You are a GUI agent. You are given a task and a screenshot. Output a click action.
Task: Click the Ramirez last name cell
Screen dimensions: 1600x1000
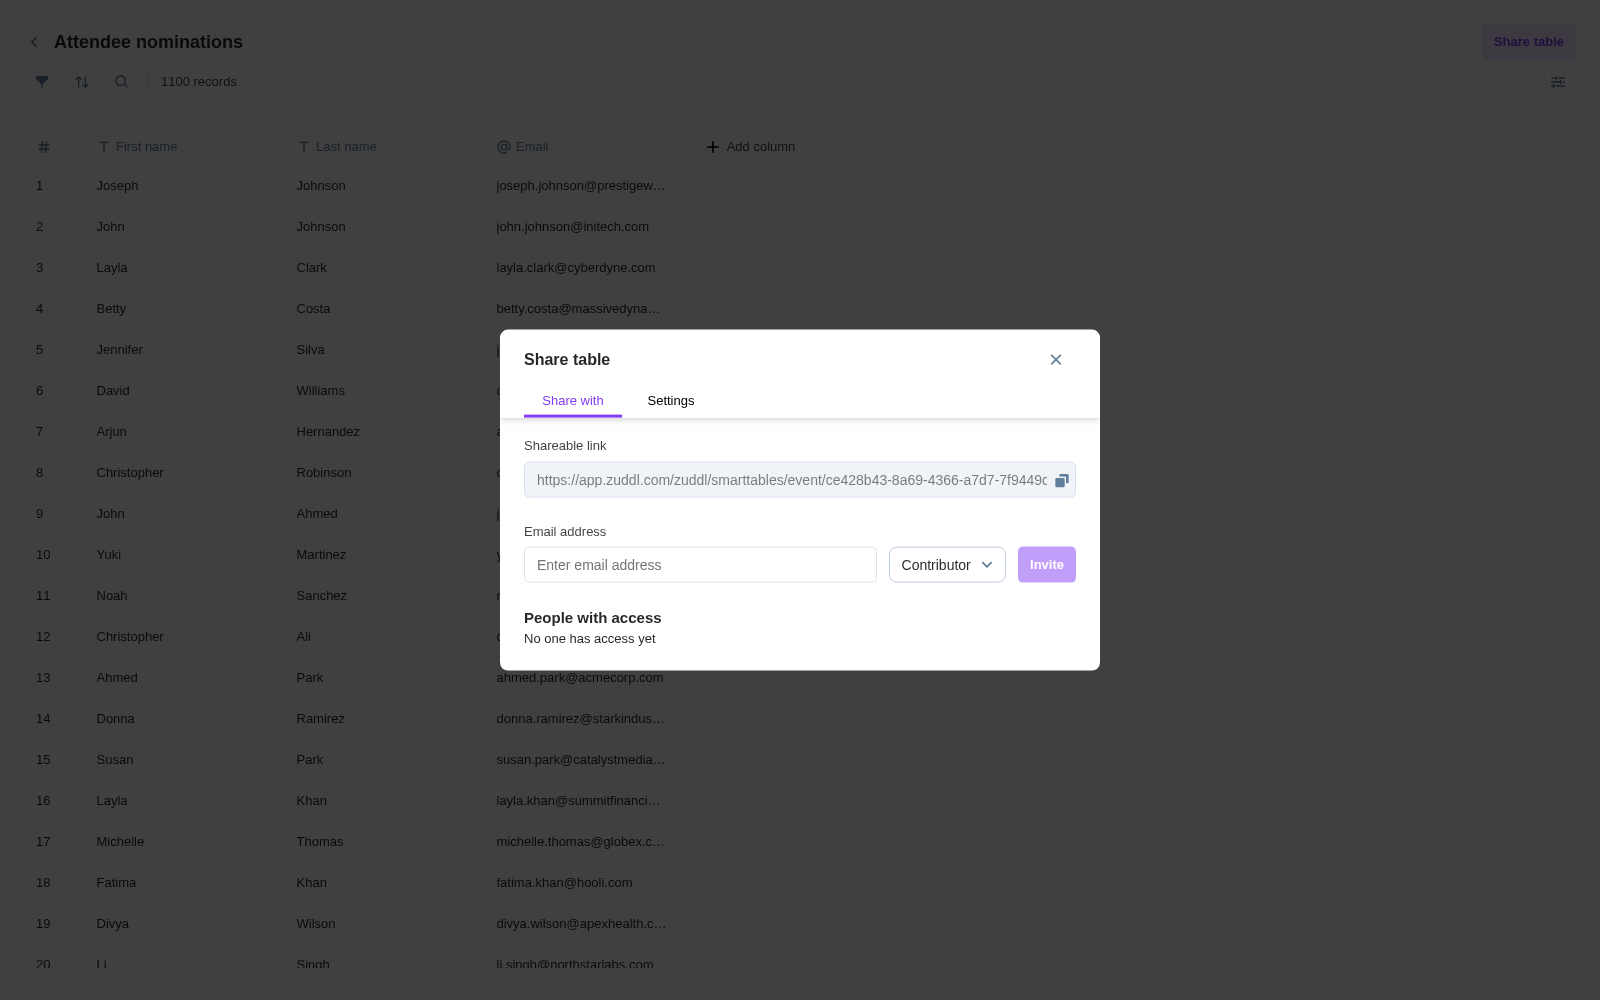[385, 719]
